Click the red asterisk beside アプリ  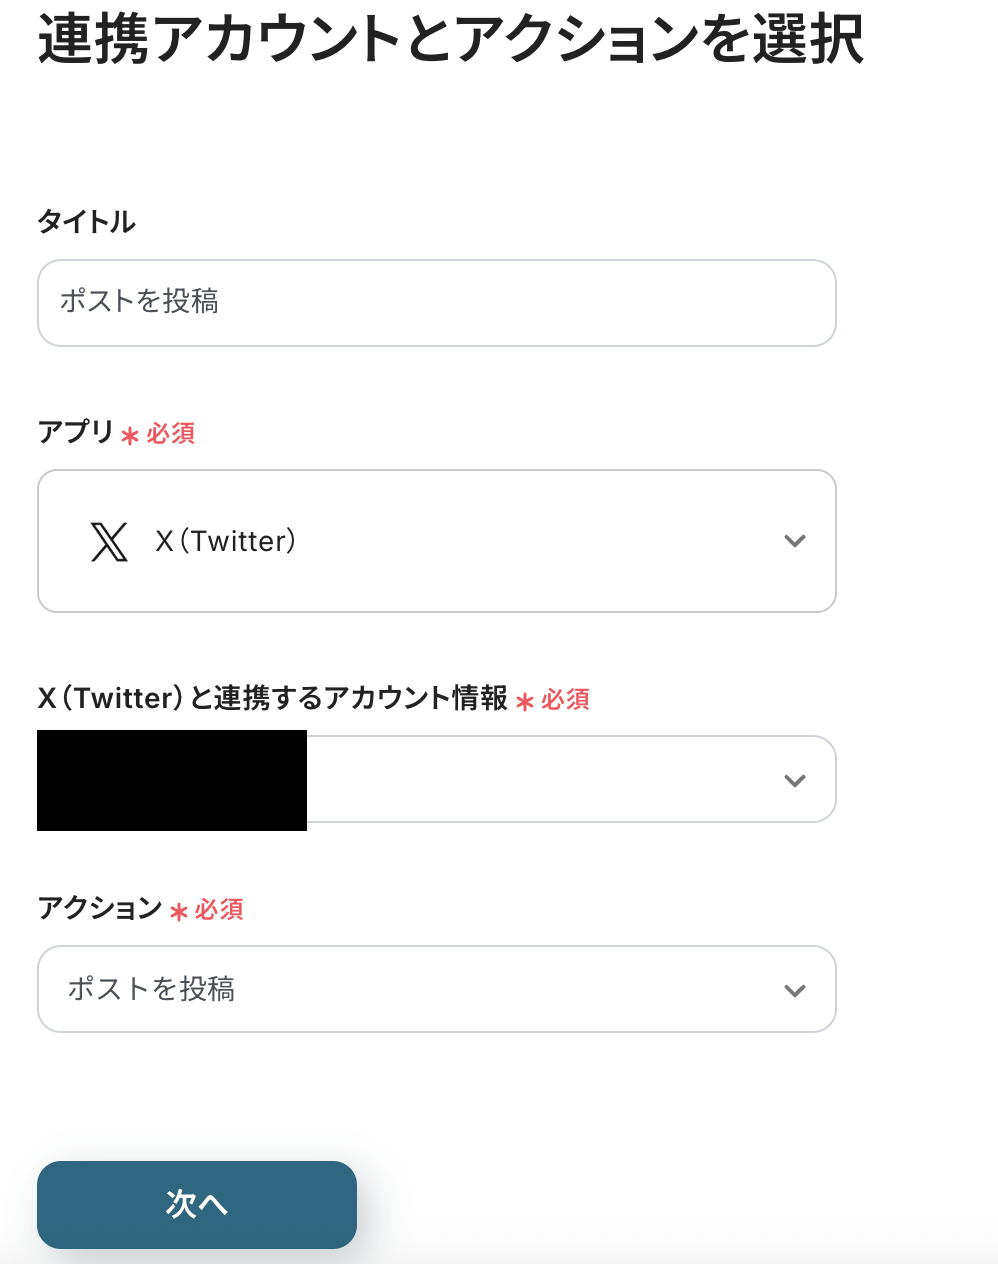tap(129, 435)
